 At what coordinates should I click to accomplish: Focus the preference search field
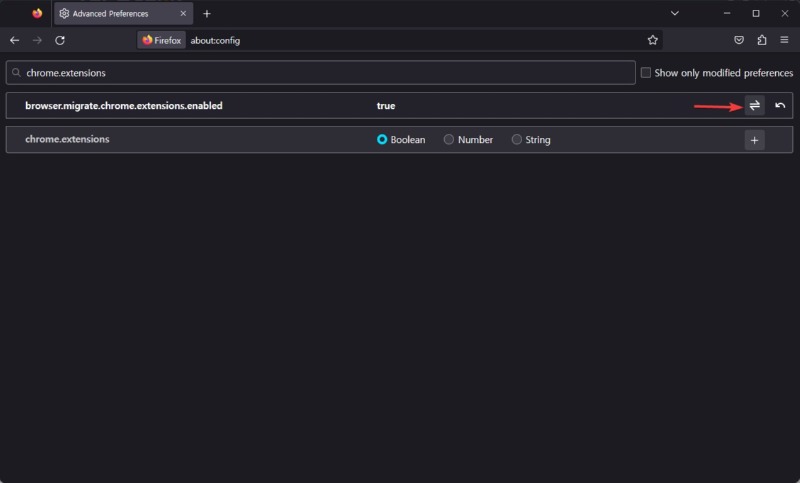pos(320,73)
